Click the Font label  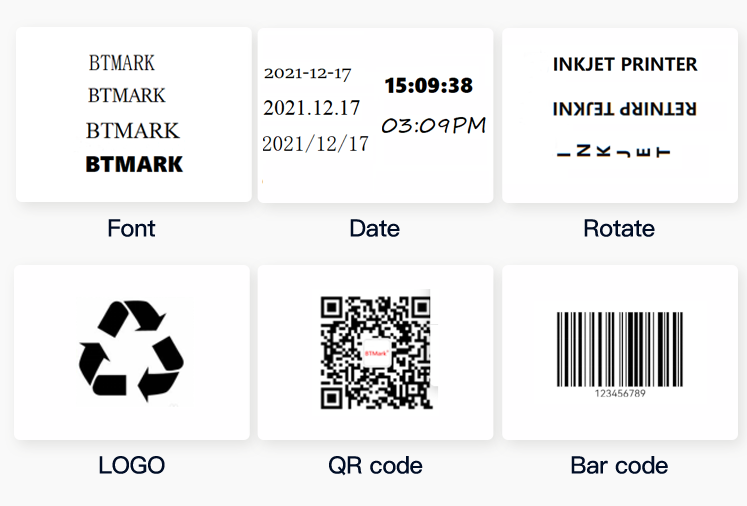coord(131,228)
